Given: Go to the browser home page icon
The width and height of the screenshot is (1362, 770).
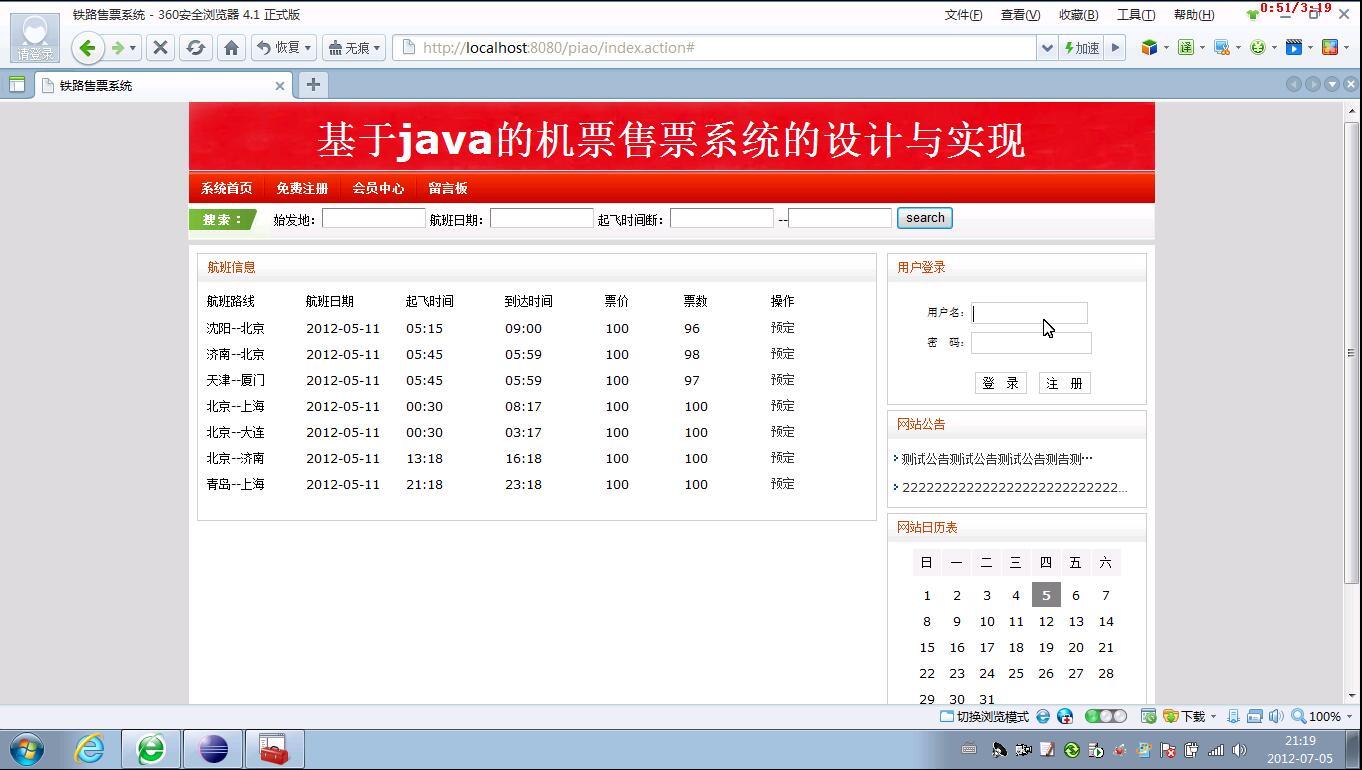Looking at the screenshot, I should point(232,48).
